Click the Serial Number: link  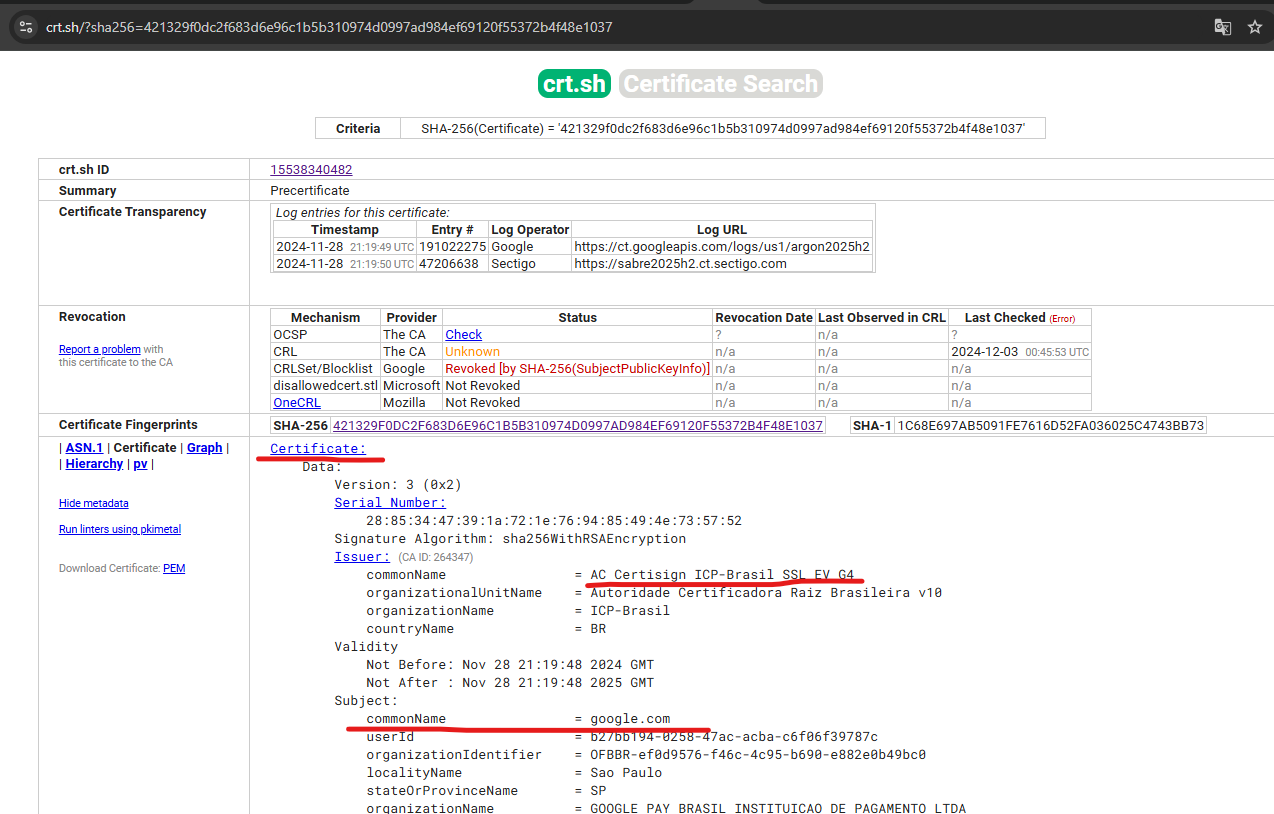[390, 503]
